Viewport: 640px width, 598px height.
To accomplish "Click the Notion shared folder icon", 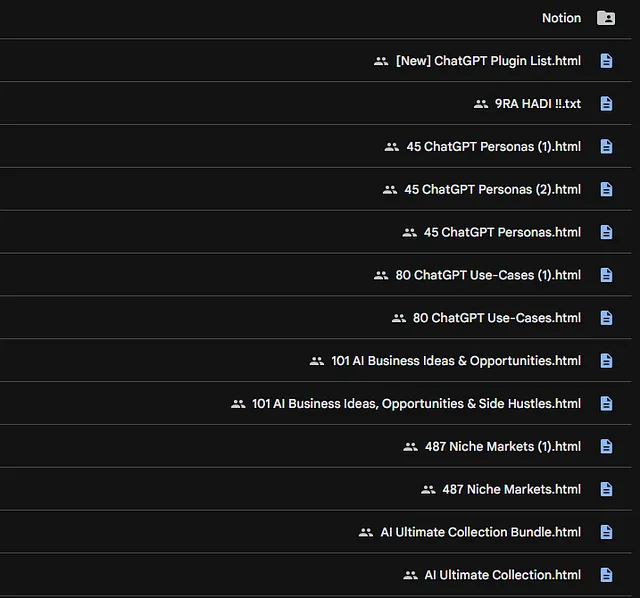I will [606, 18].
